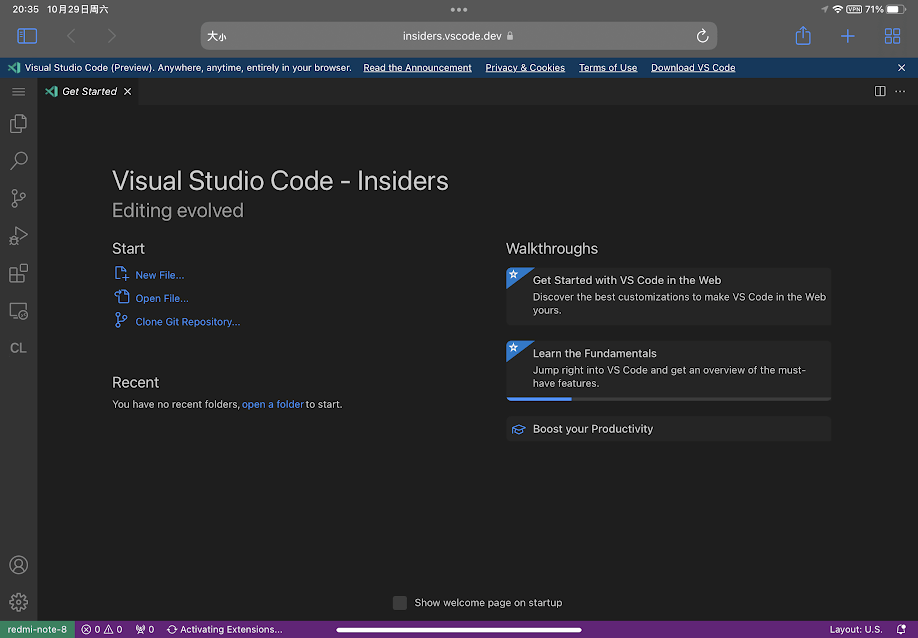Click the Read the Announcement link
The width and height of the screenshot is (918, 638).
(417, 68)
